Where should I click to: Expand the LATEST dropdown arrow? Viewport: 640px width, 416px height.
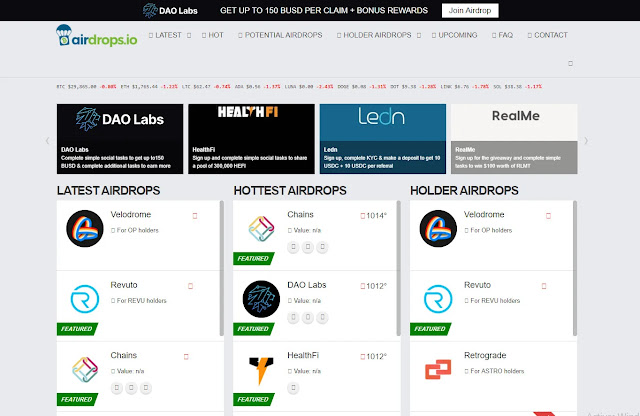[x=189, y=36]
